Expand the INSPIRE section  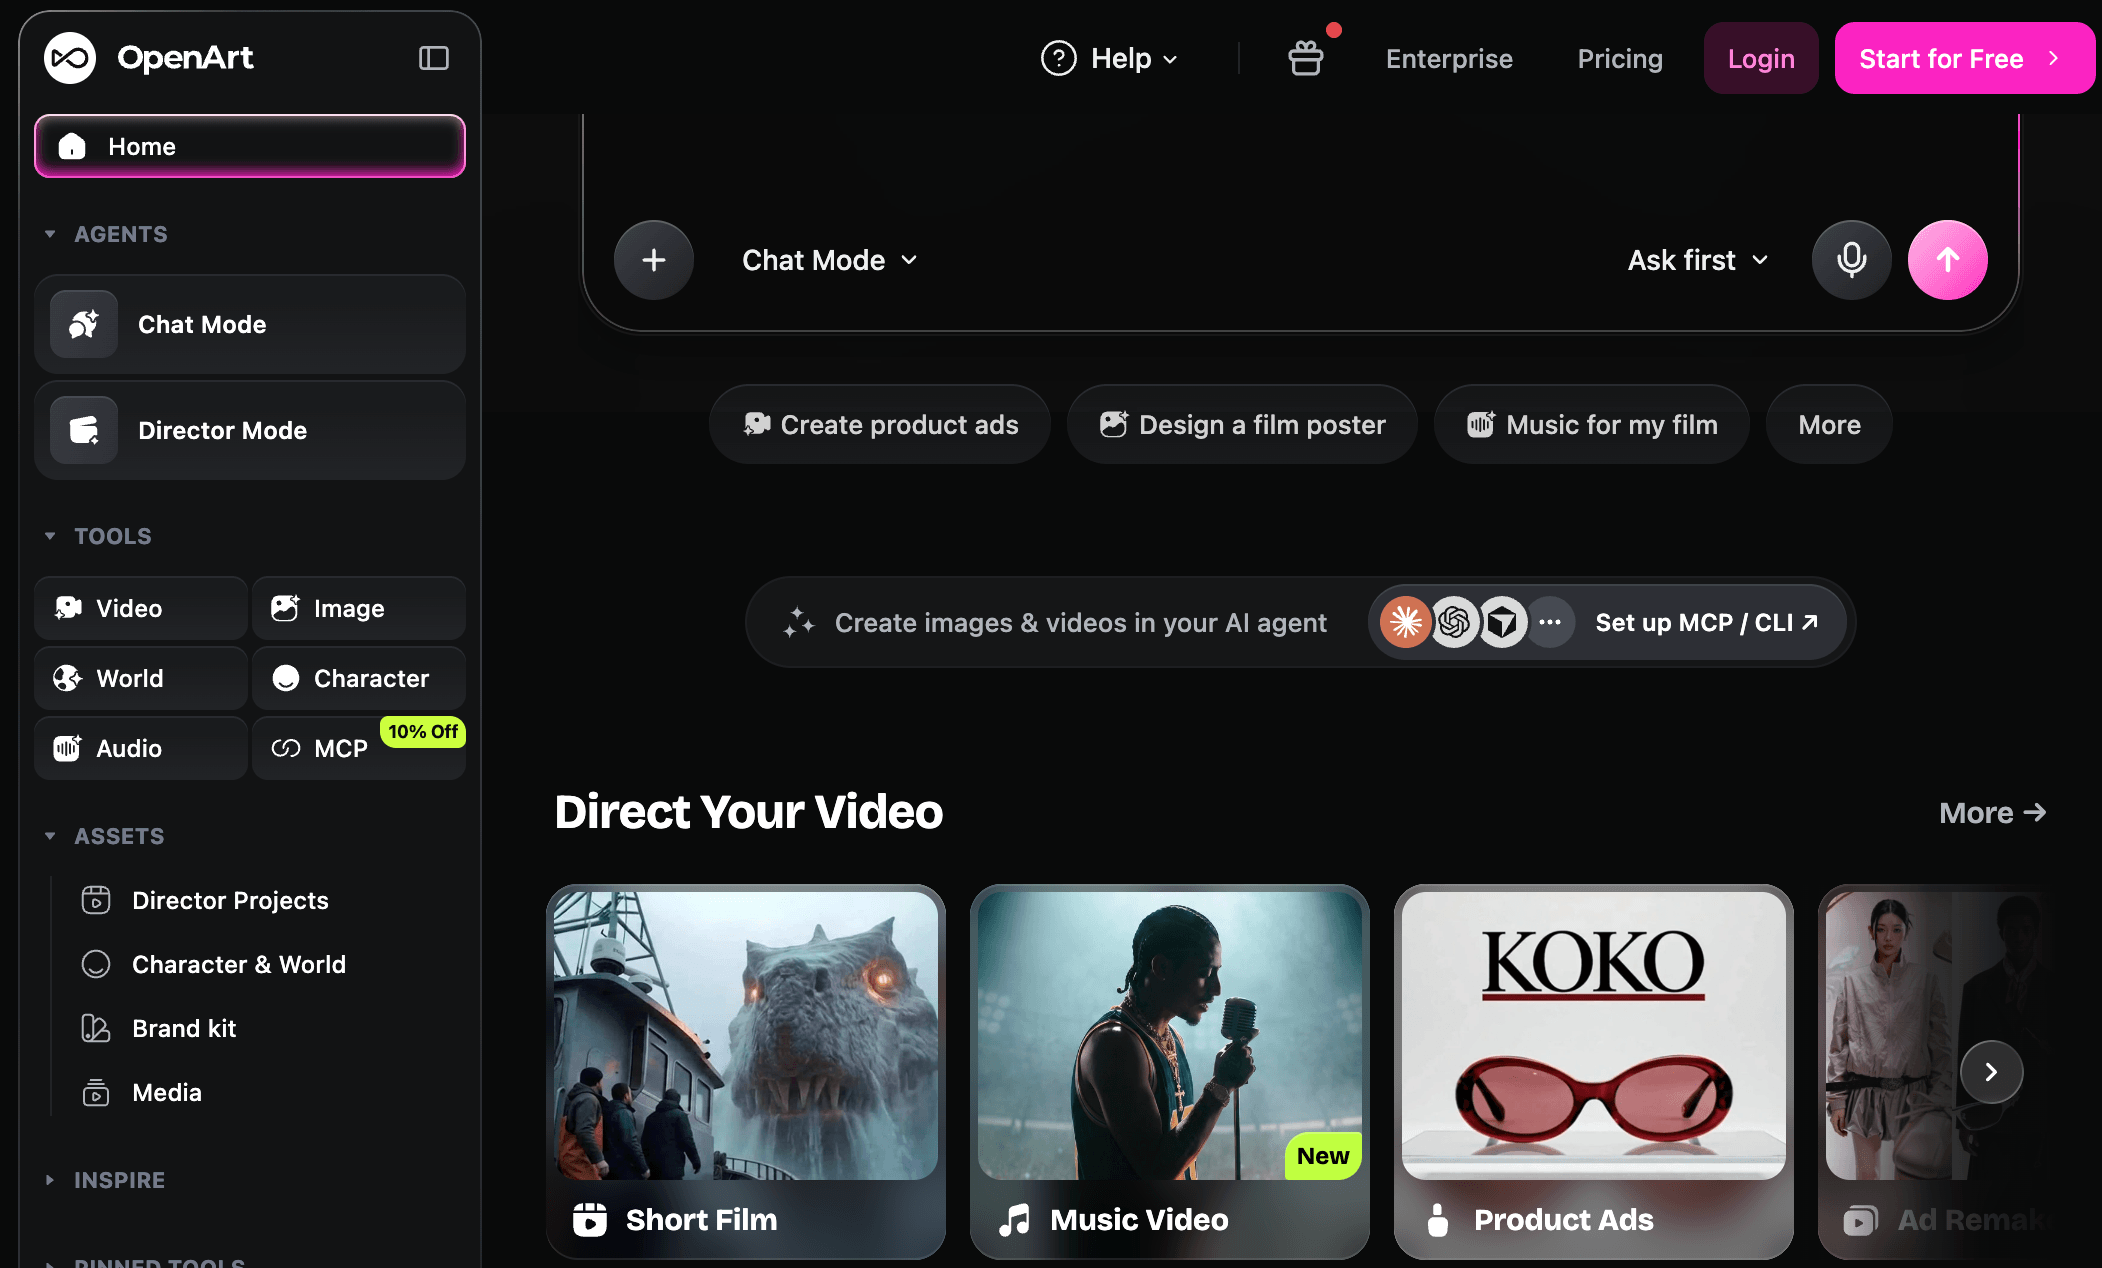[104, 1180]
